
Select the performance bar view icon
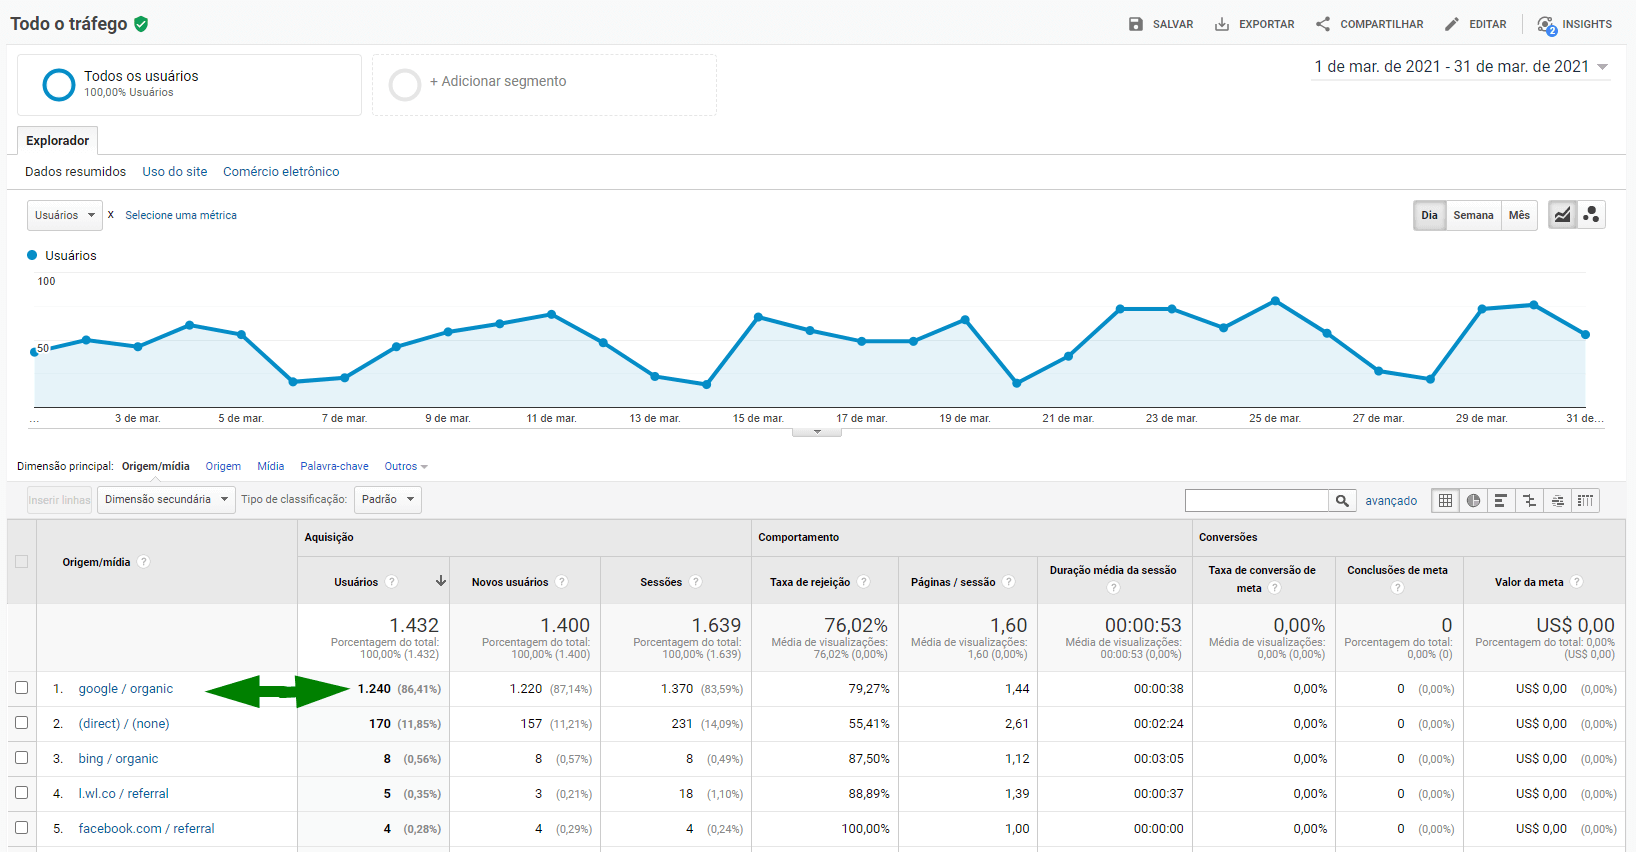[1501, 501]
